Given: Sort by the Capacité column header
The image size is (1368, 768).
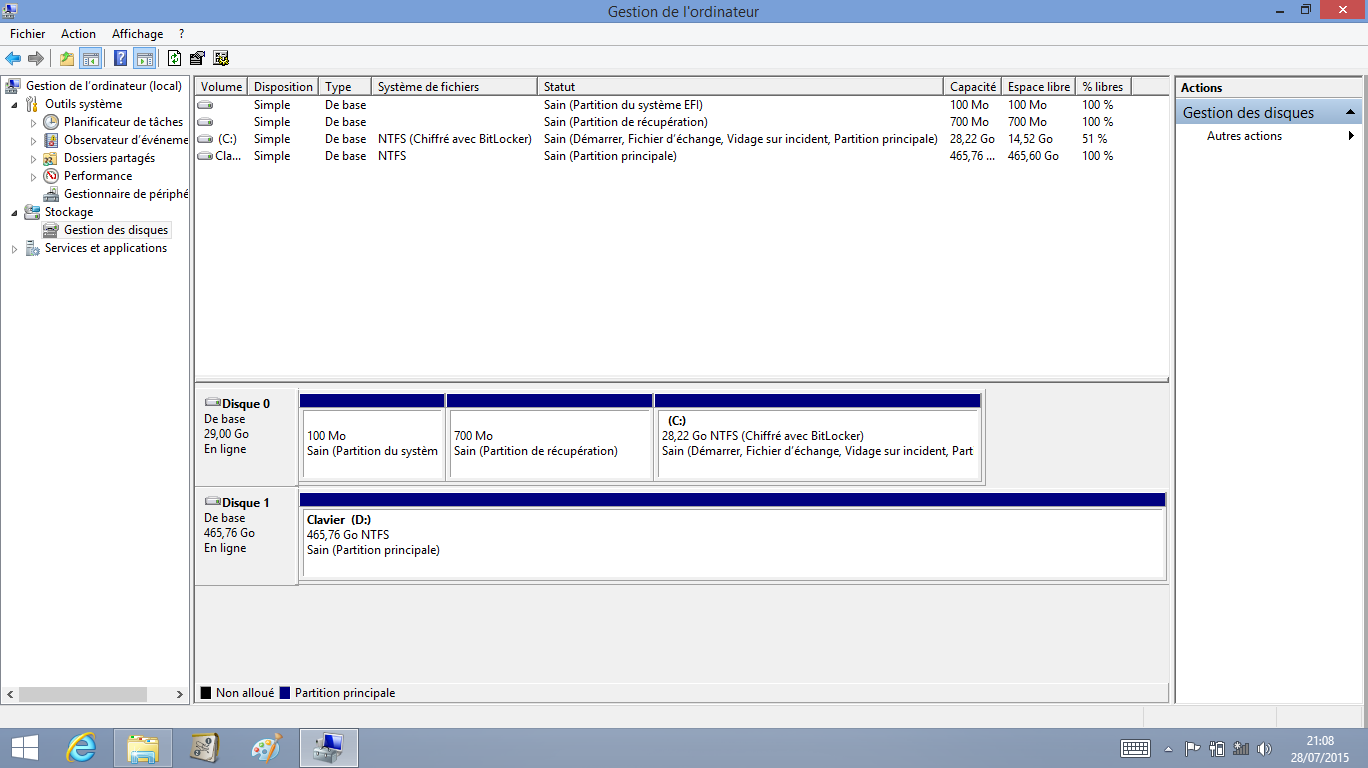Looking at the screenshot, I should [x=972, y=87].
